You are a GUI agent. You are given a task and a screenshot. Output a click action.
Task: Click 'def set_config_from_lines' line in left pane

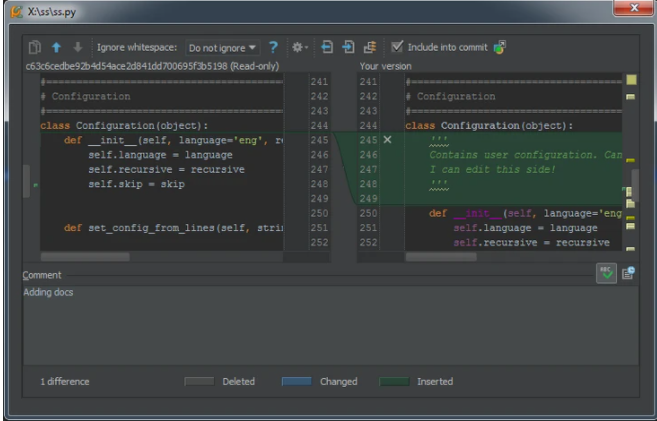[x=173, y=228]
